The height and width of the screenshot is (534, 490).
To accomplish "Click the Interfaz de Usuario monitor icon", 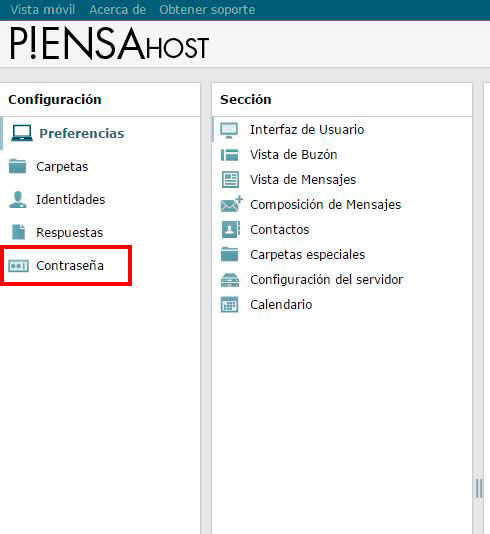I will (x=229, y=130).
